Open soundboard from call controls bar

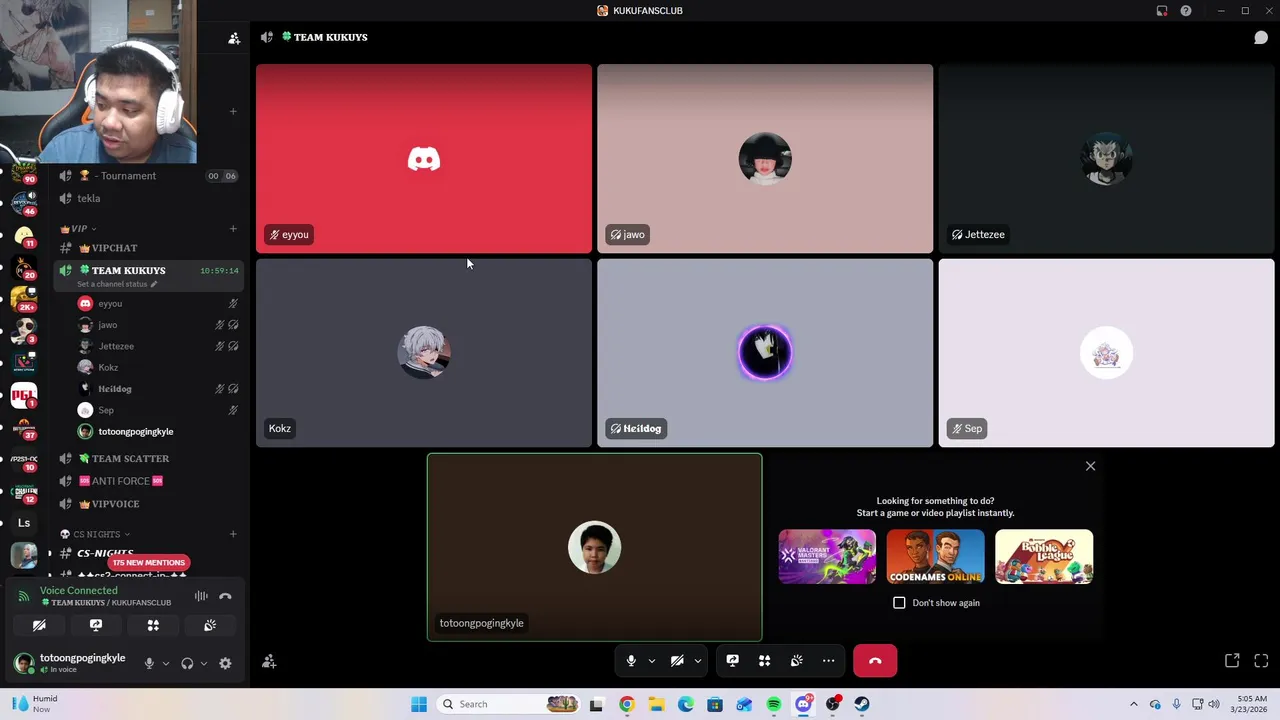click(796, 661)
